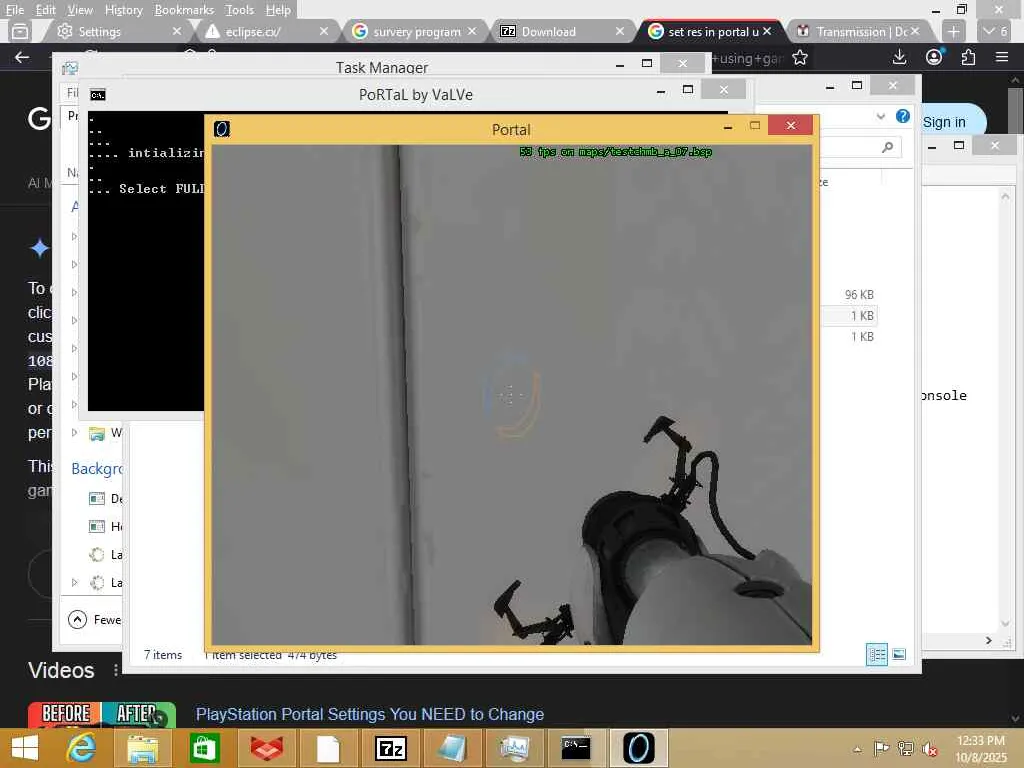Open the File menu in Firefox
Image resolution: width=1024 pixels, height=768 pixels.
(14, 10)
